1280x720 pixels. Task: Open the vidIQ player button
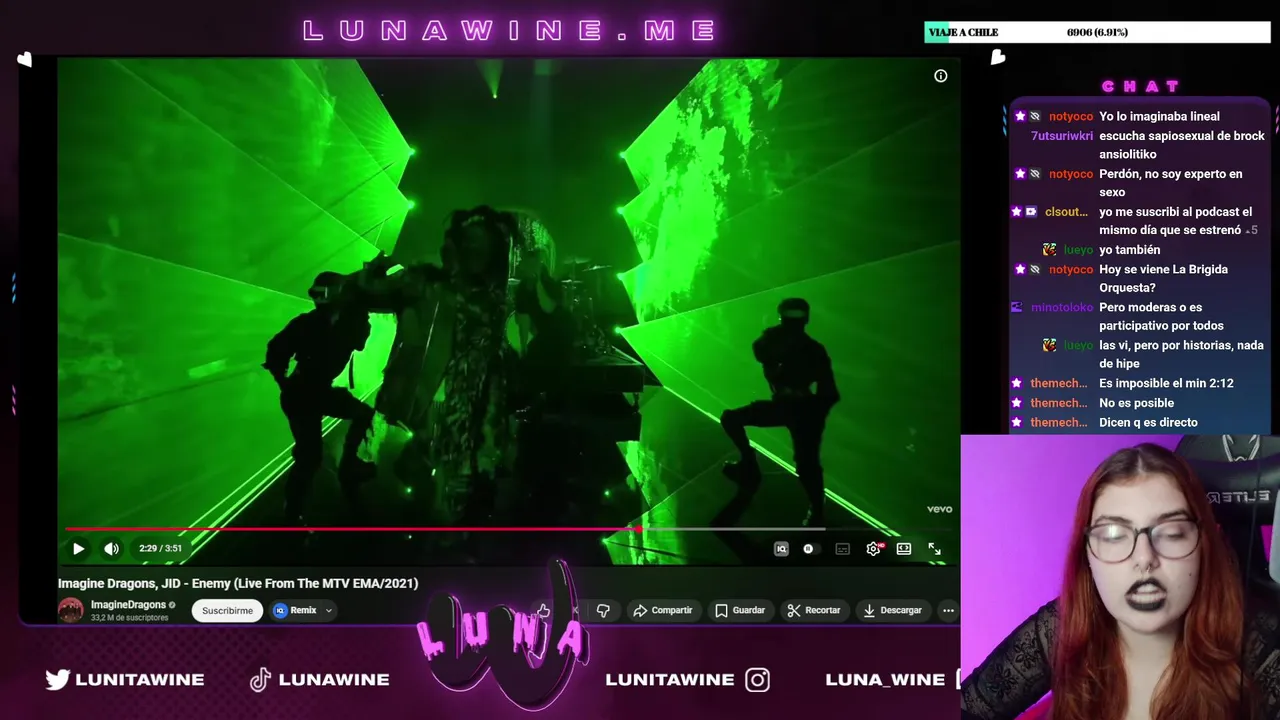(781, 548)
